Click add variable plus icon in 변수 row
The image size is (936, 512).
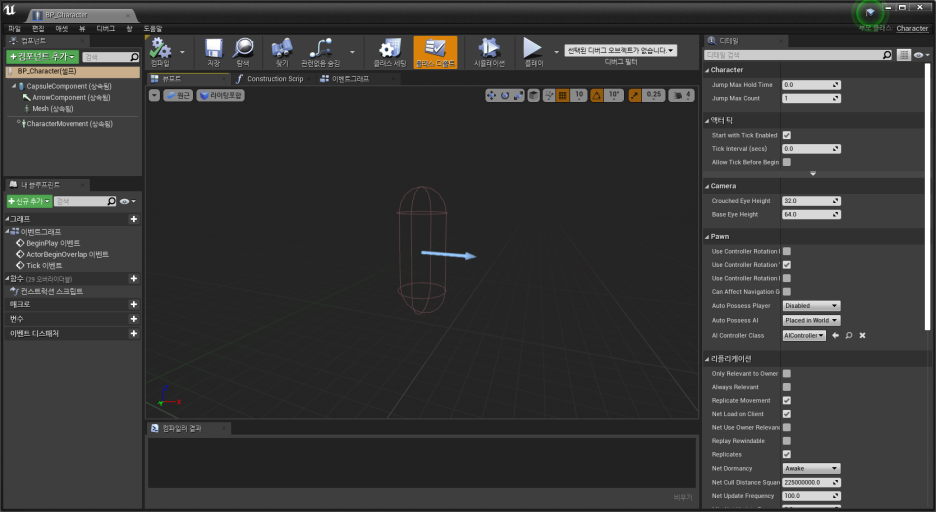[134, 319]
